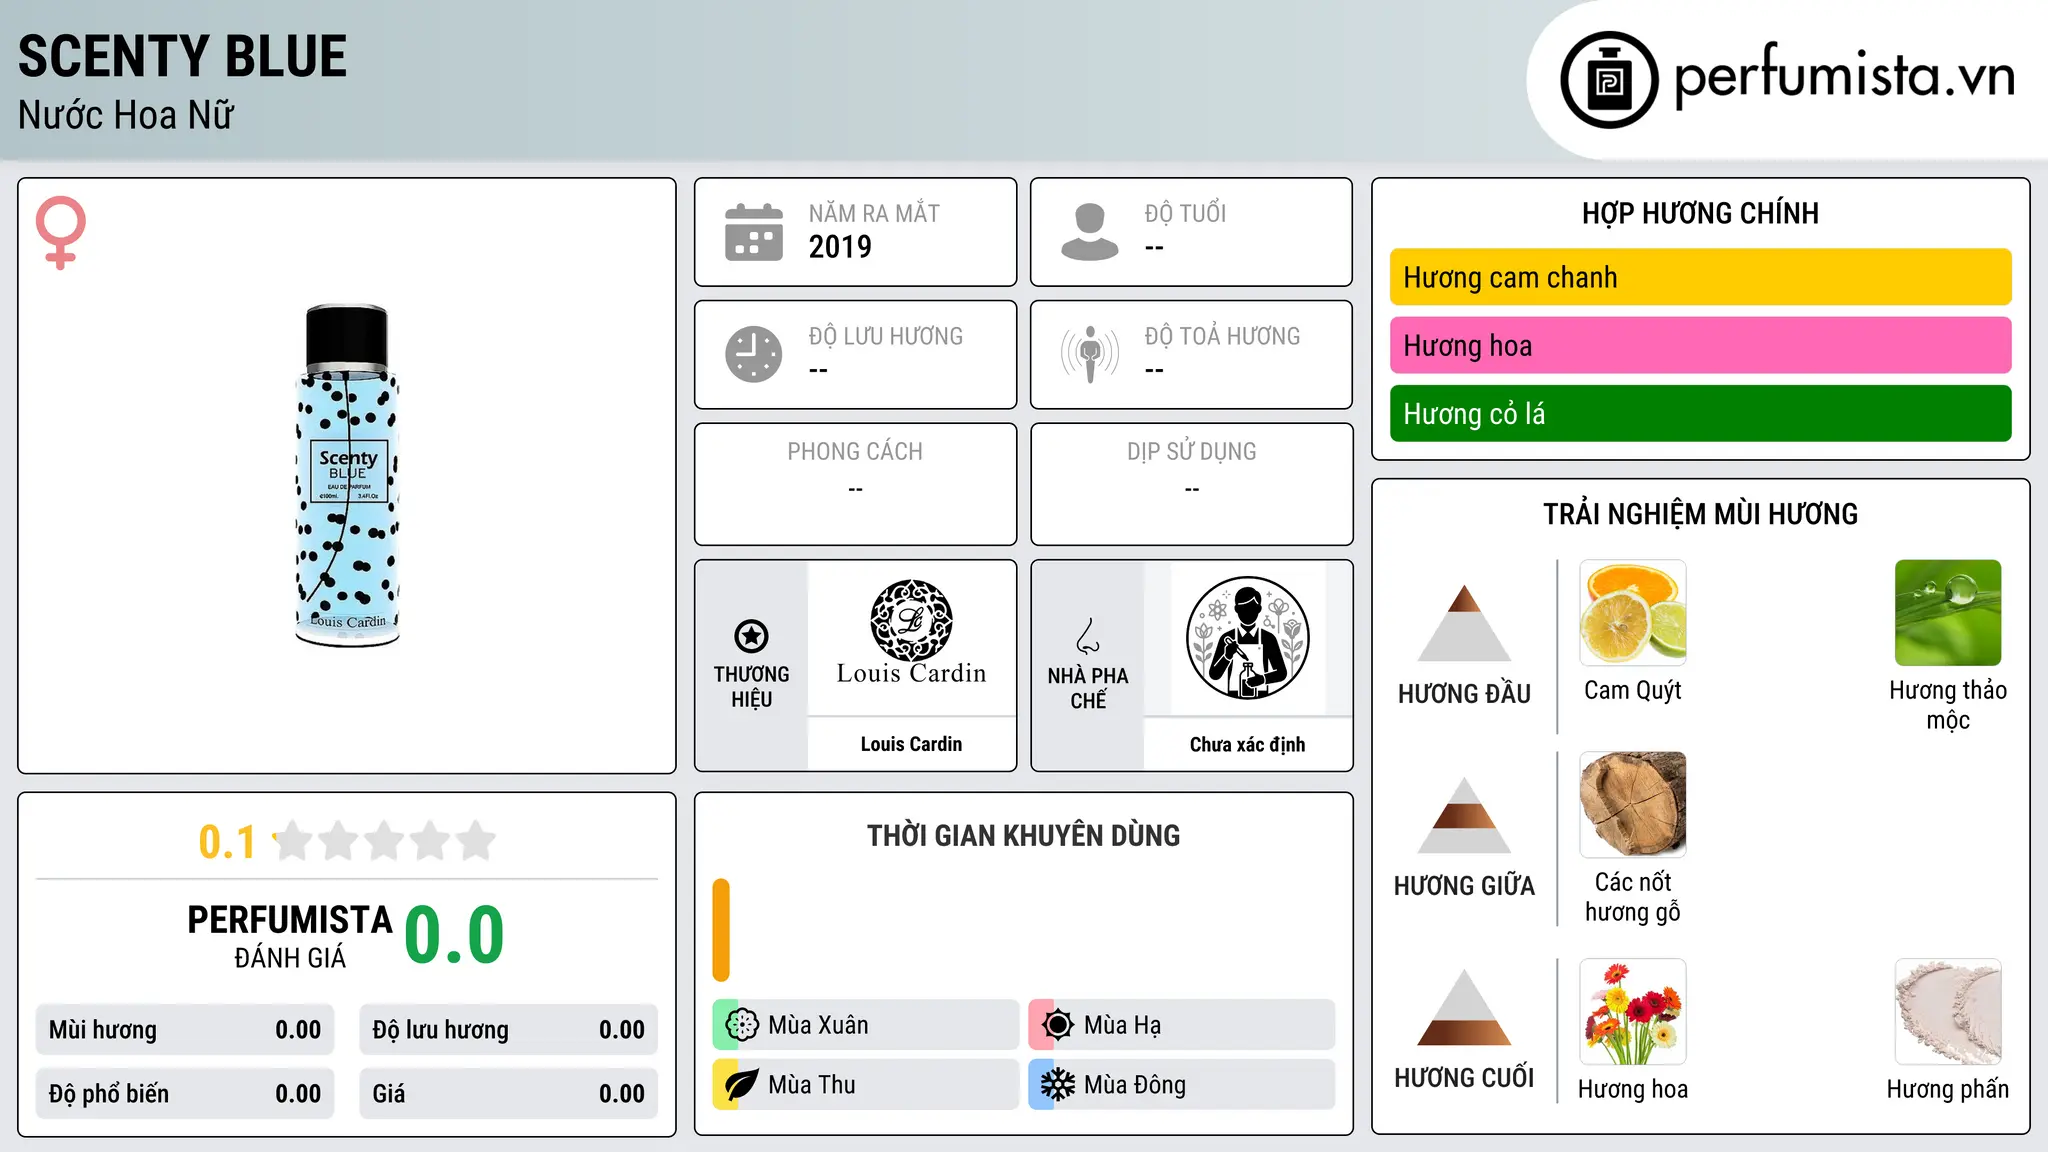The image size is (2048, 1152).
Task: Click the person icon beside Độ tuổi
Action: point(1090,232)
